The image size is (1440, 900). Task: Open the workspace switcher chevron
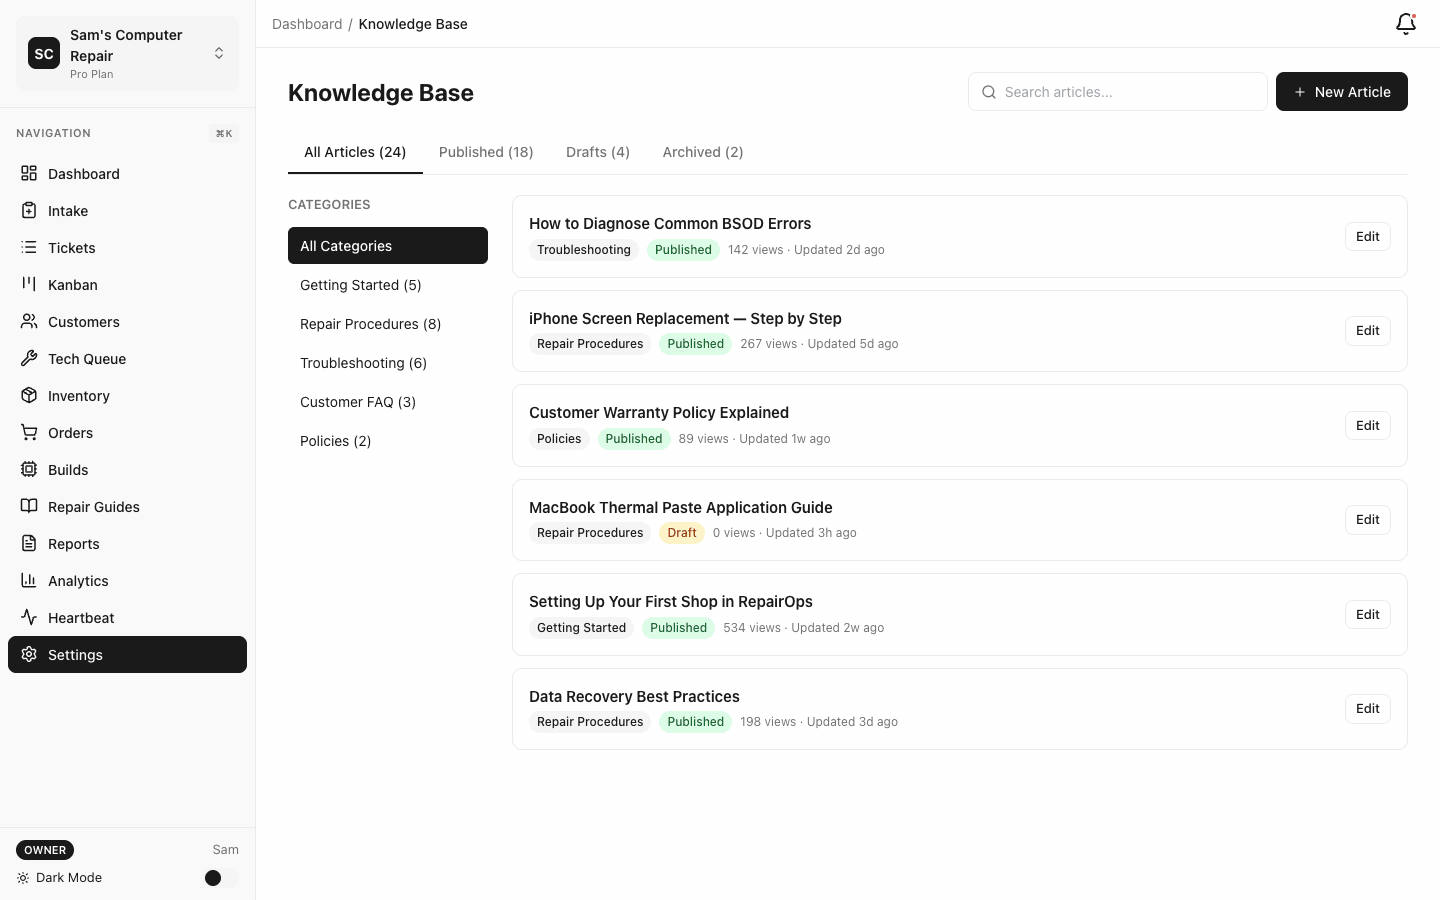point(219,53)
